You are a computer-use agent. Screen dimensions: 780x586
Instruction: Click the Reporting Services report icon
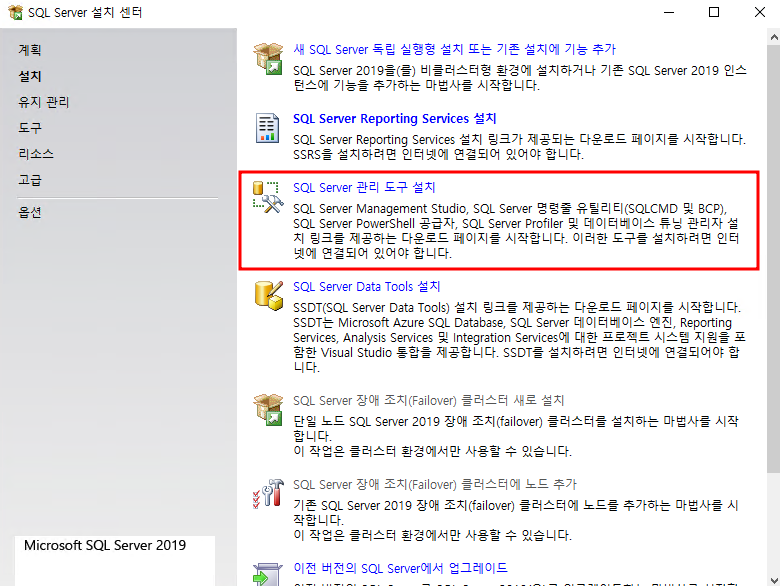pyautogui.click(x=268, y=127)
